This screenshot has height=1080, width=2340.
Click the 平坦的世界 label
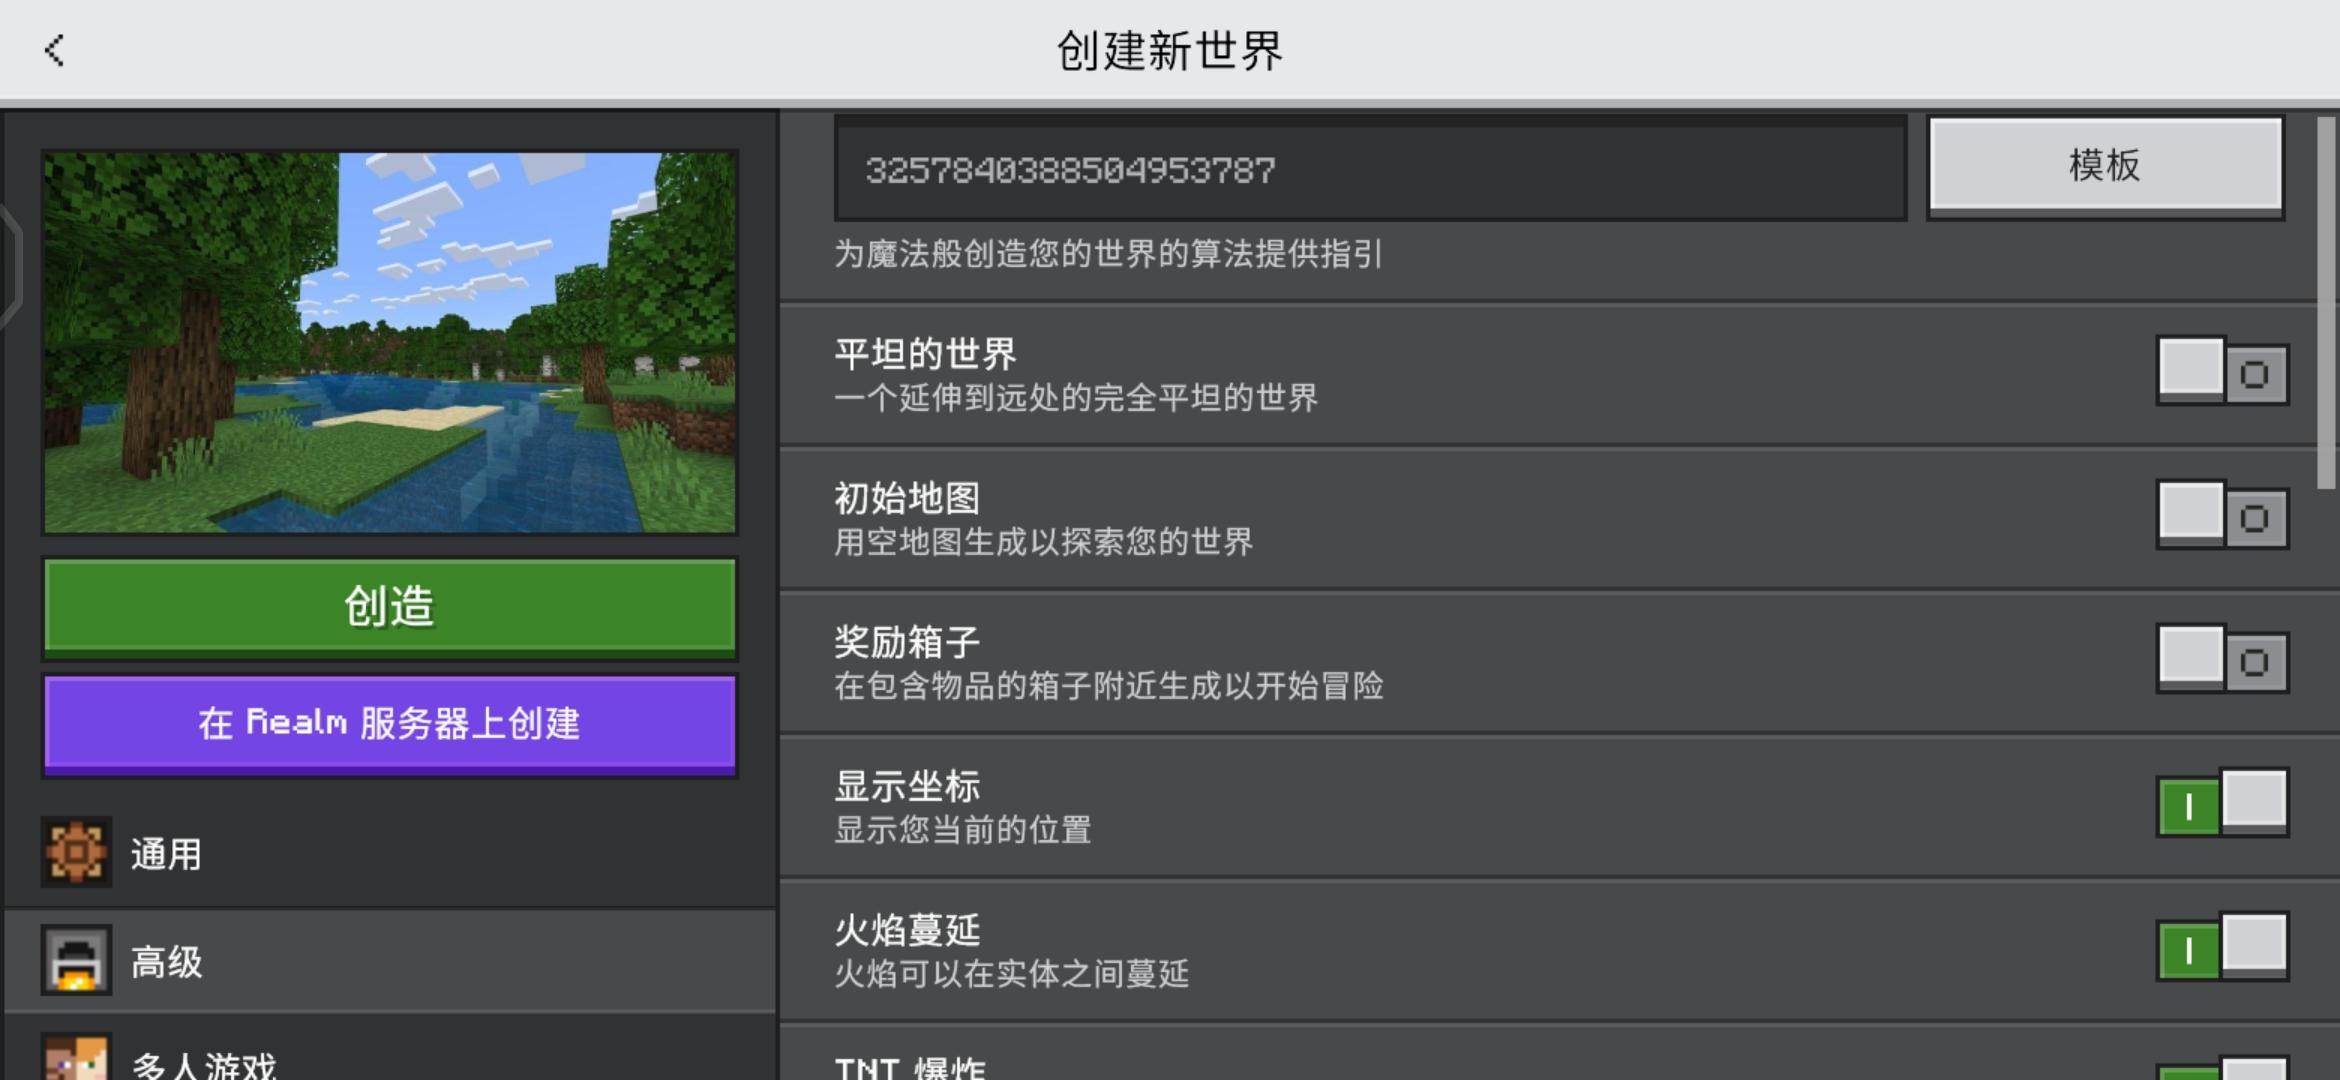pos(925,354)
